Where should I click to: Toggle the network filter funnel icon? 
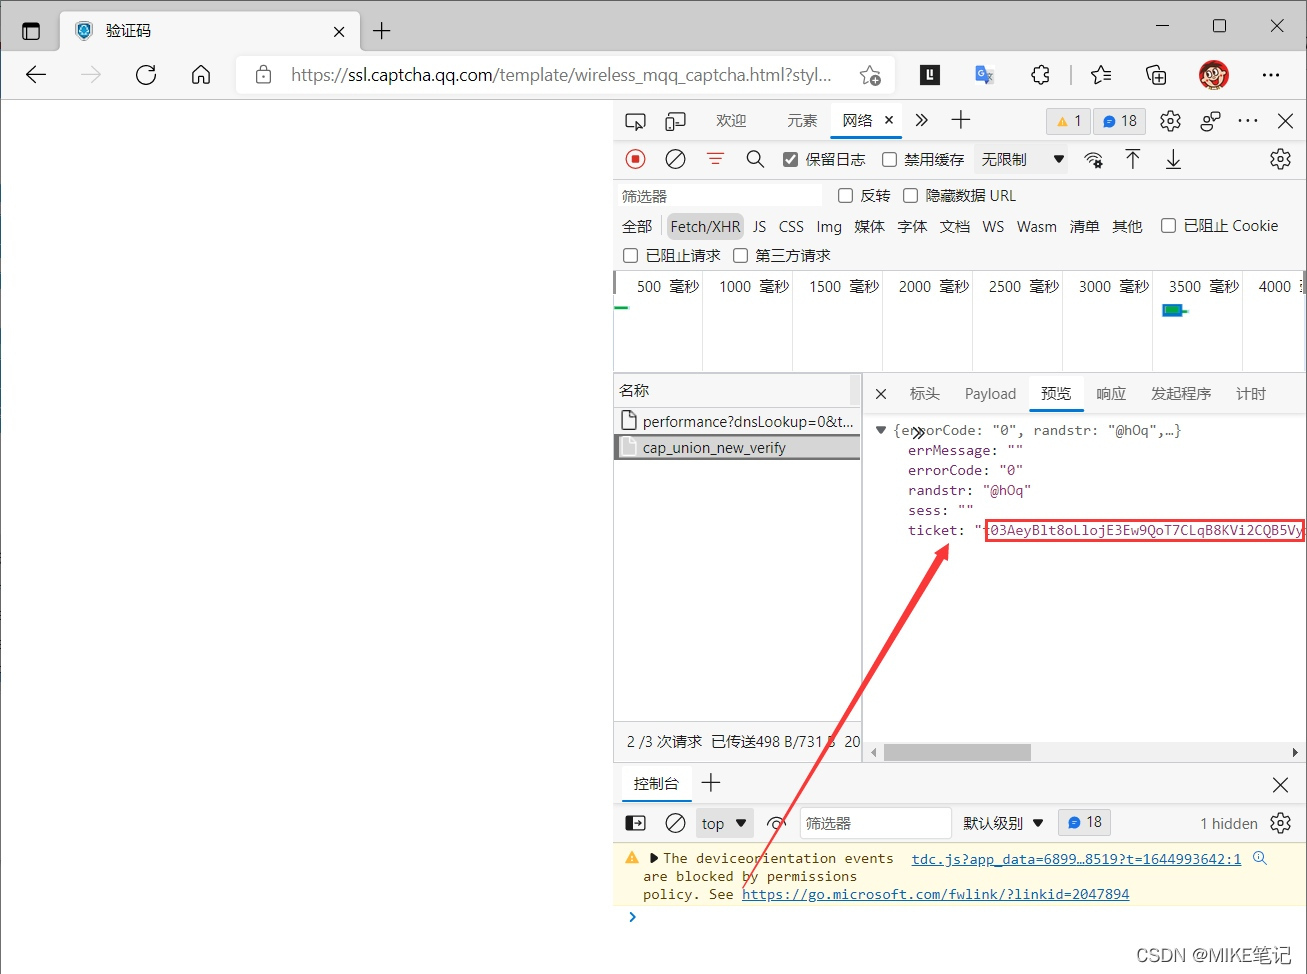click(715, 159)
